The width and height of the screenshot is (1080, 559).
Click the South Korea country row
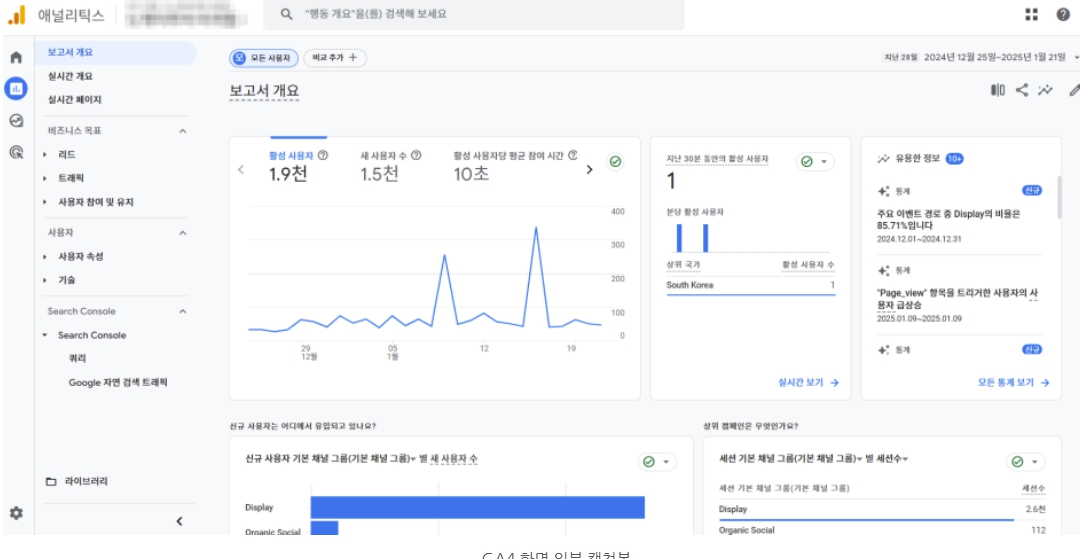751,285
